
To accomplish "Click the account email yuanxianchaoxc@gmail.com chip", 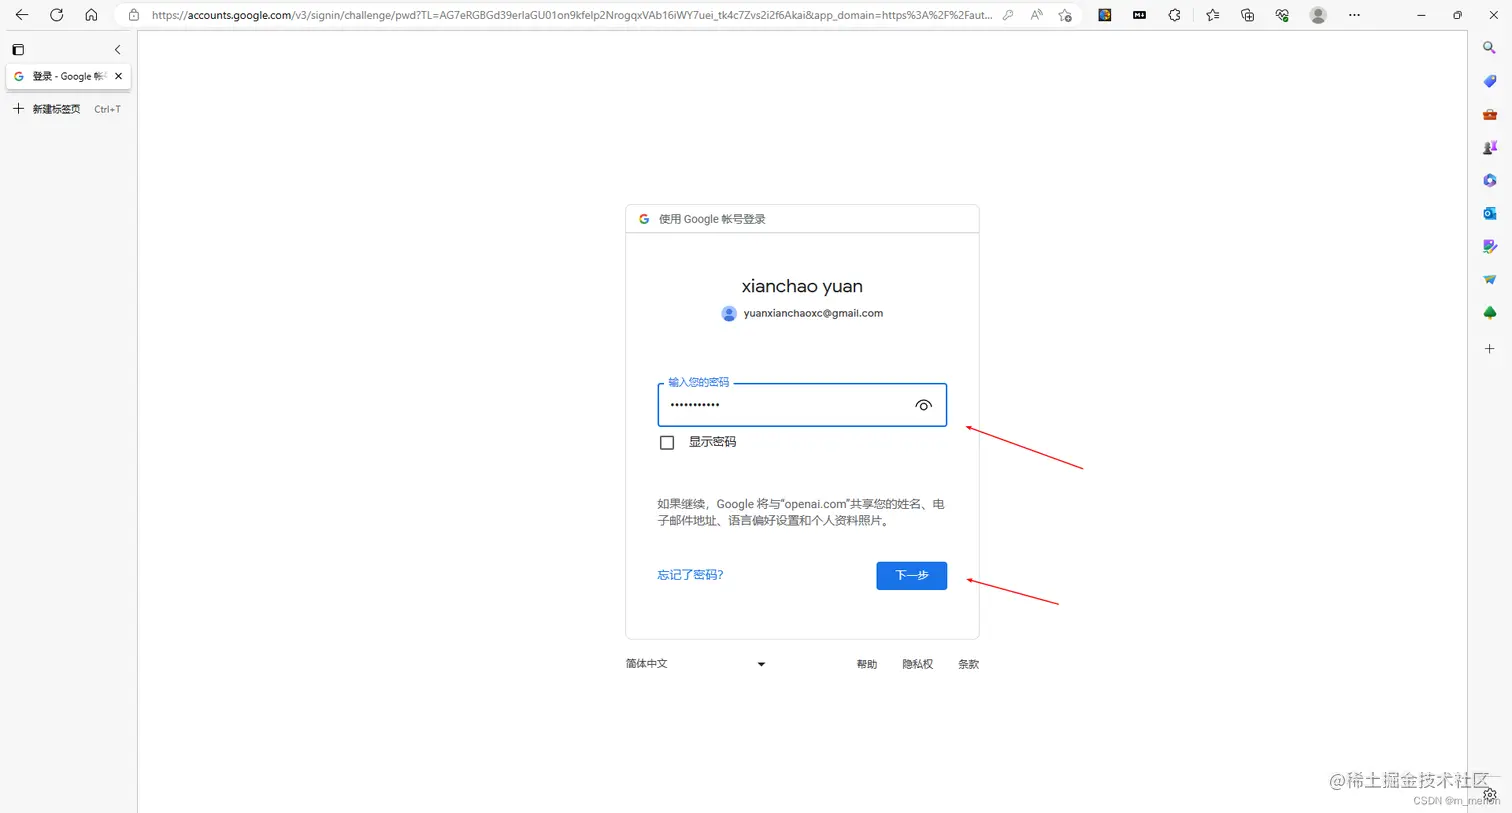I will (802, 313).
